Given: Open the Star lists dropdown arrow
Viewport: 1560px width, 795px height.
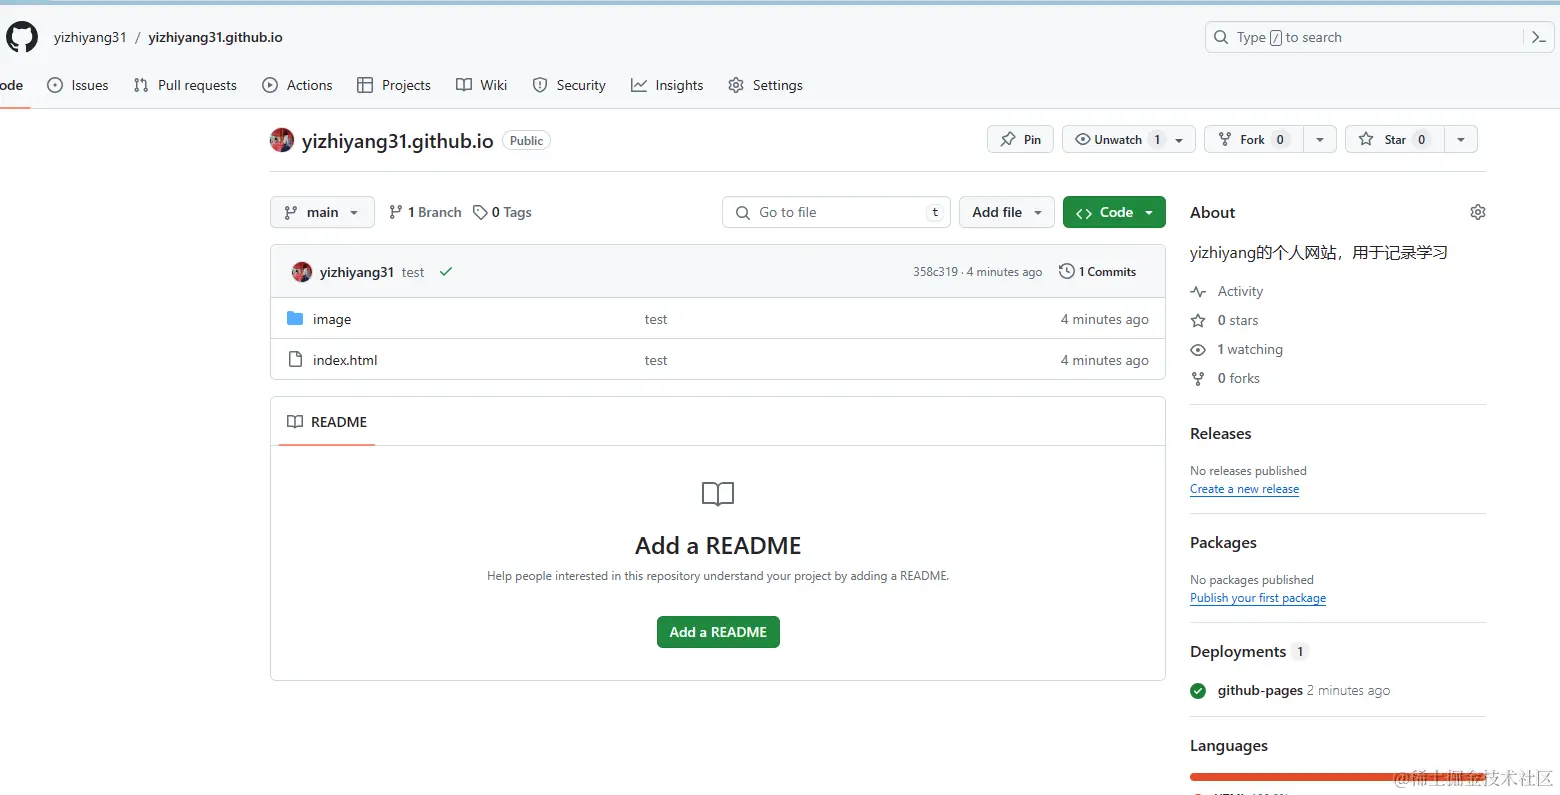Looking at the screenshot, I should click(1461, 140).
